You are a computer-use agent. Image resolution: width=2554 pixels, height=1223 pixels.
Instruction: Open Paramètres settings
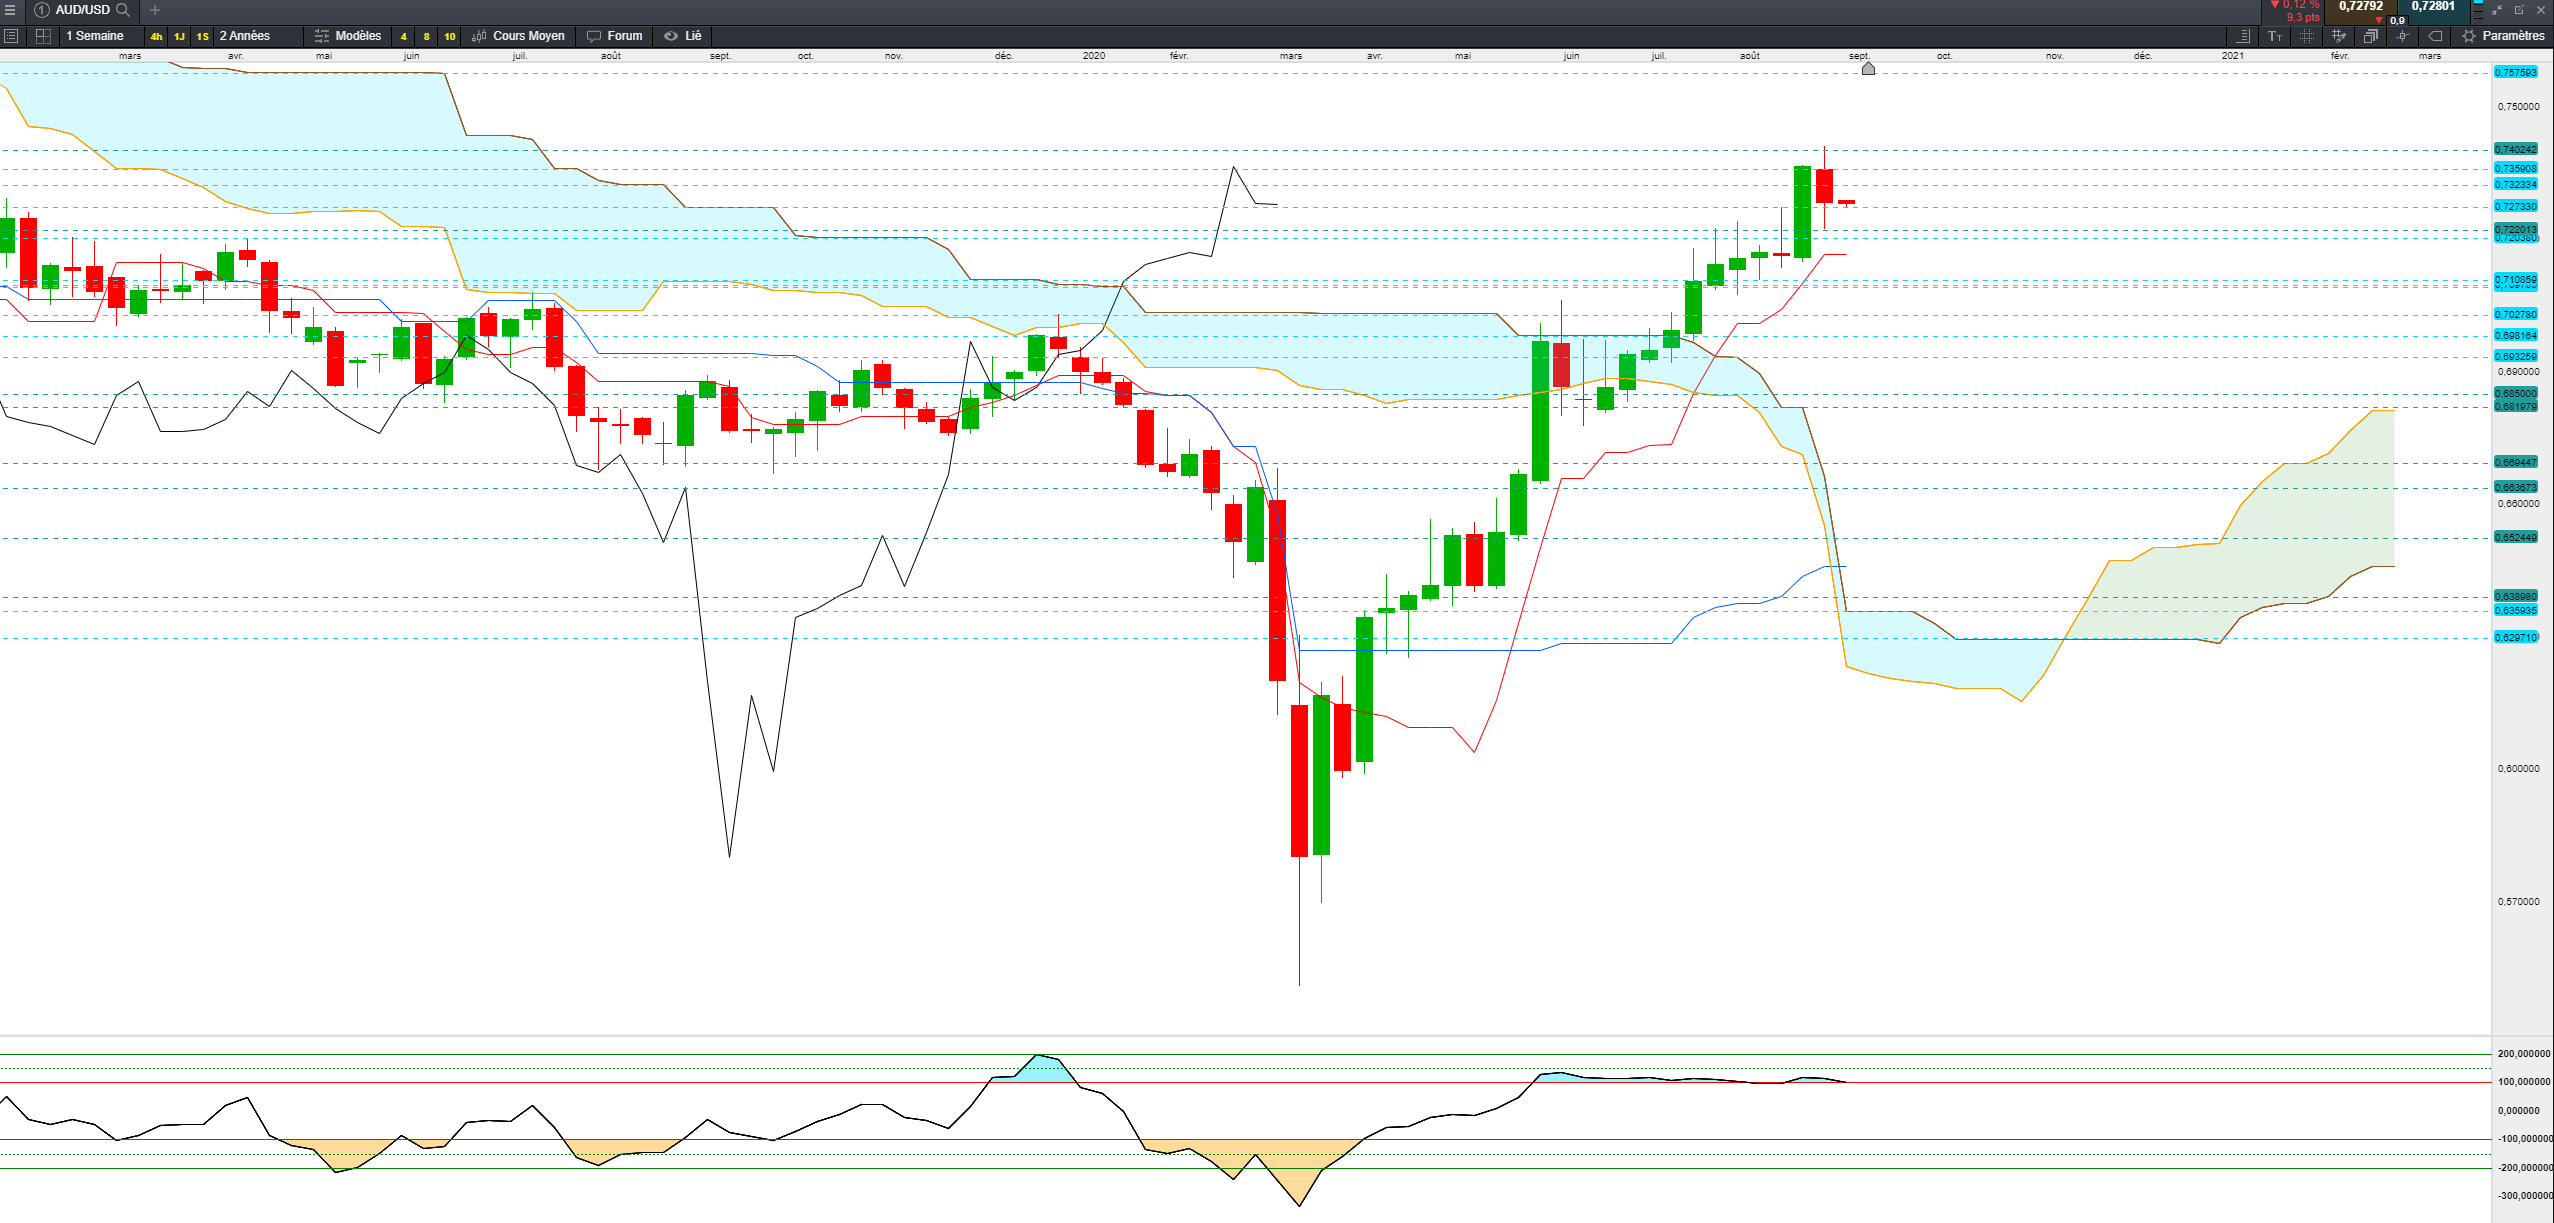pyautogui.click(x=2503, y=36)
